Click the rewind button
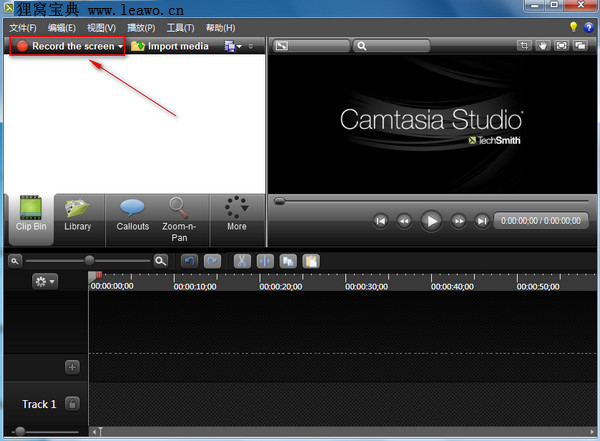Image resolution: width=600 pixels, height=441 pixels. point(404,221)
